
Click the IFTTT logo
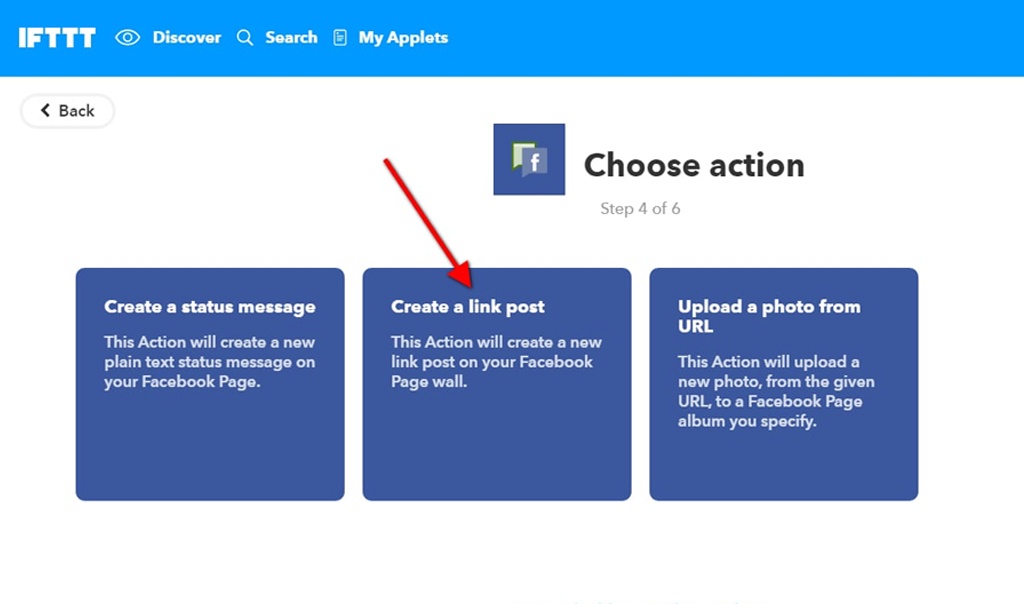[57, 38]
